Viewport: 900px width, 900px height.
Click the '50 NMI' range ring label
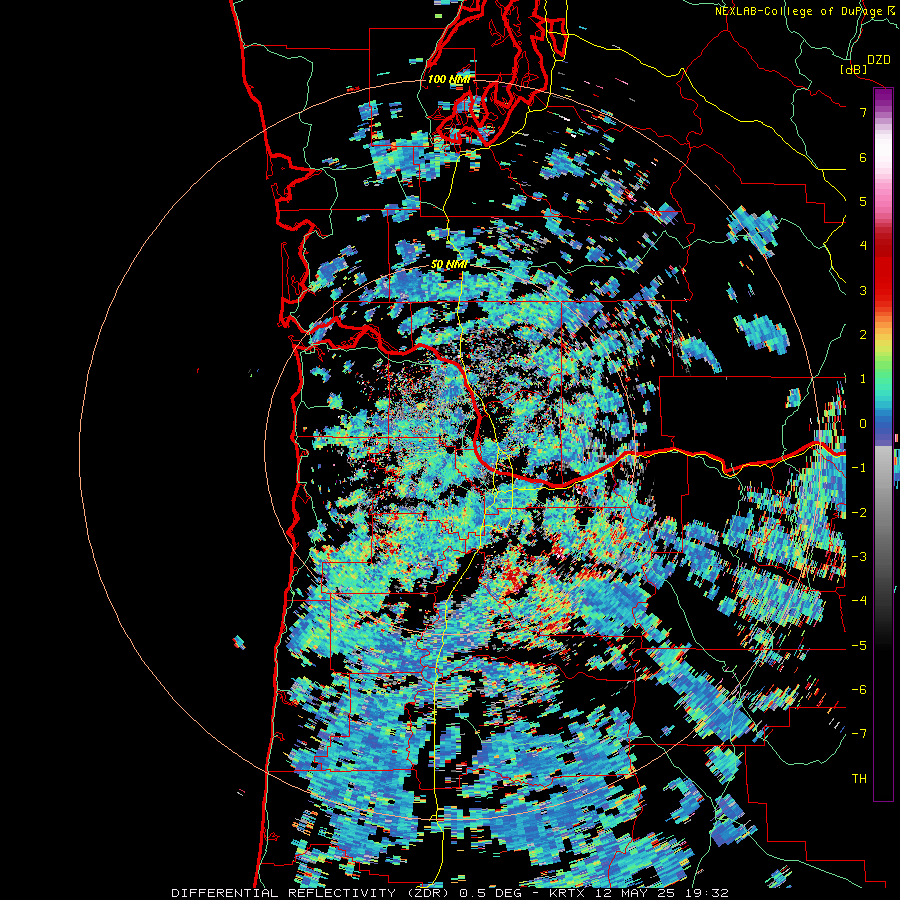[449, 265]
